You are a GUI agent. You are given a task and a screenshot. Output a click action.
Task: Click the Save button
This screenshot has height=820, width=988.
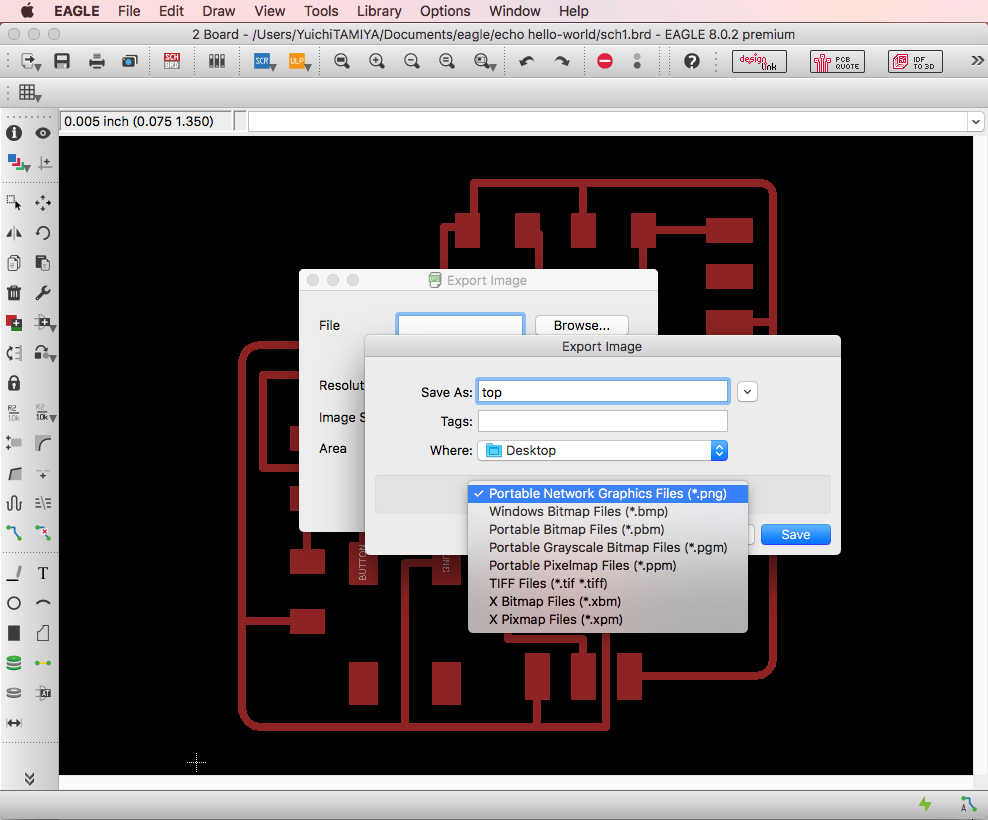tap(796, 534)
